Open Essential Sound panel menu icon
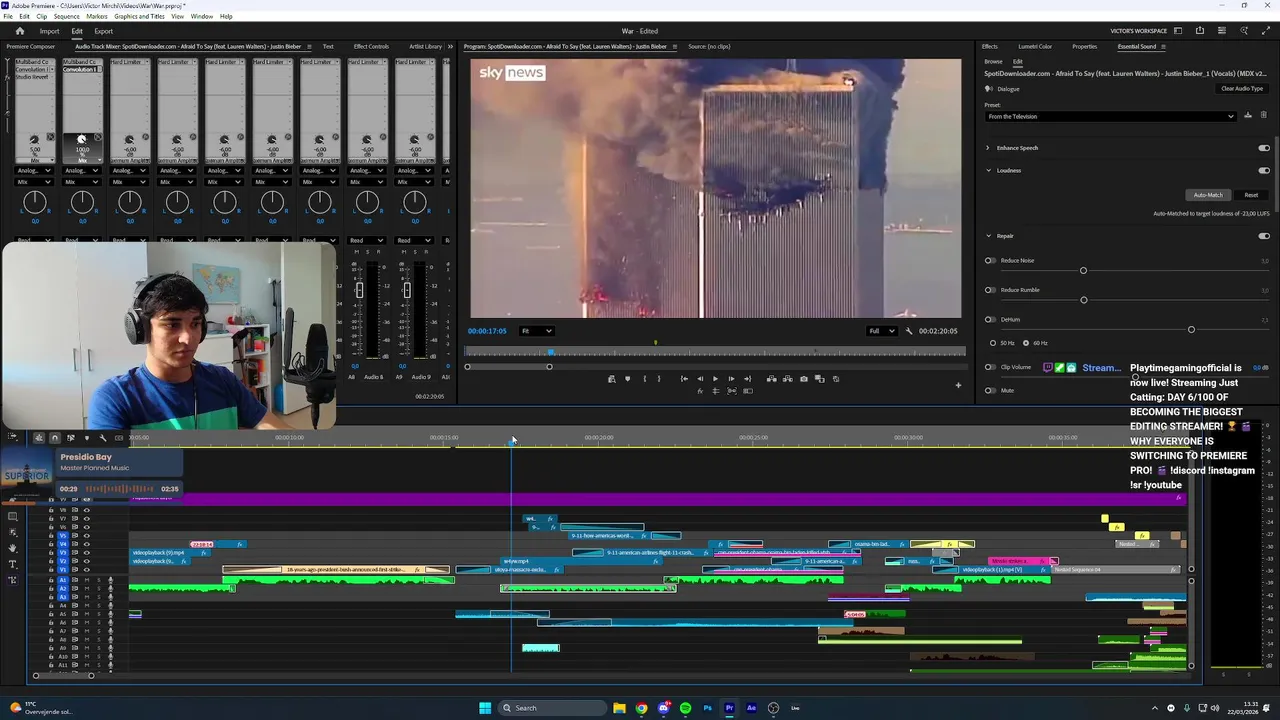 click(x=1164, y=47)
